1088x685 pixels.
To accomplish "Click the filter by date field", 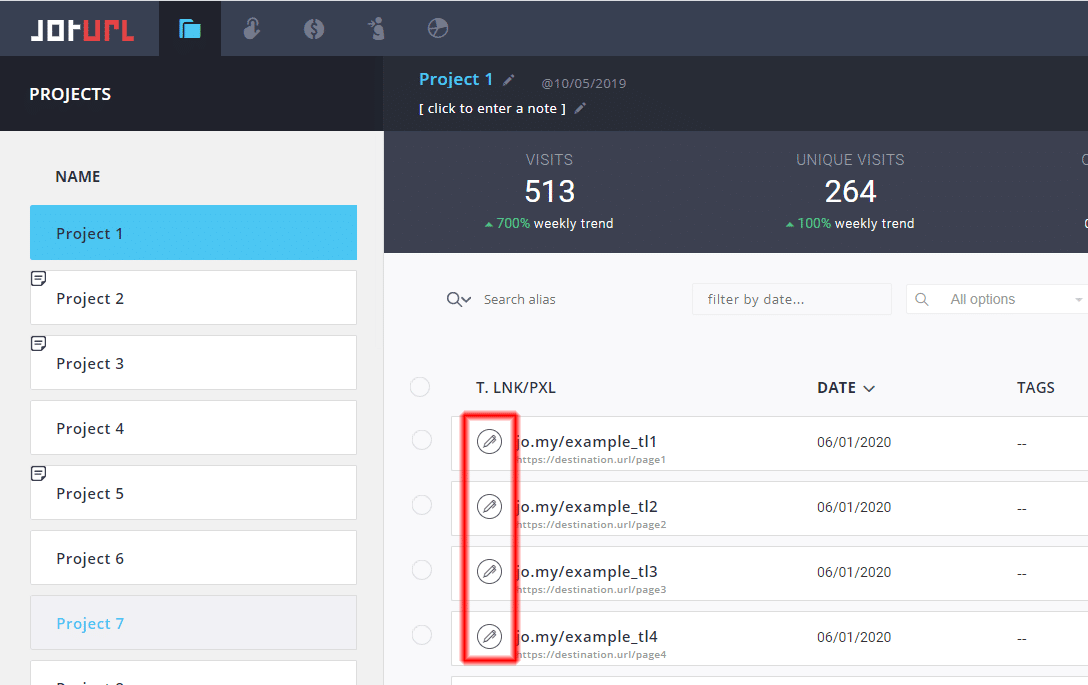I will (791, 299).
